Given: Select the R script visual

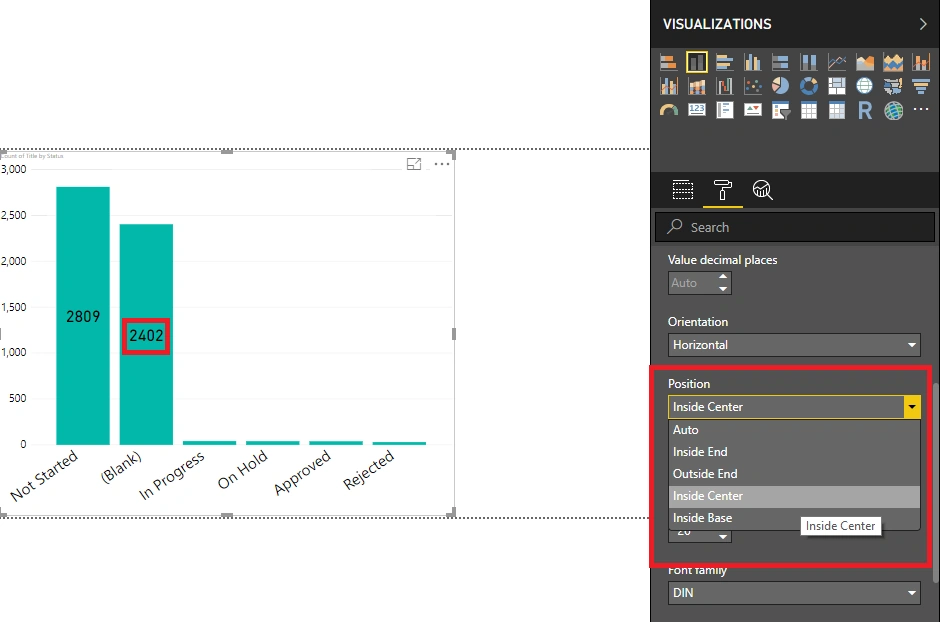Looking at the screenshot, I should click(865, 110).
